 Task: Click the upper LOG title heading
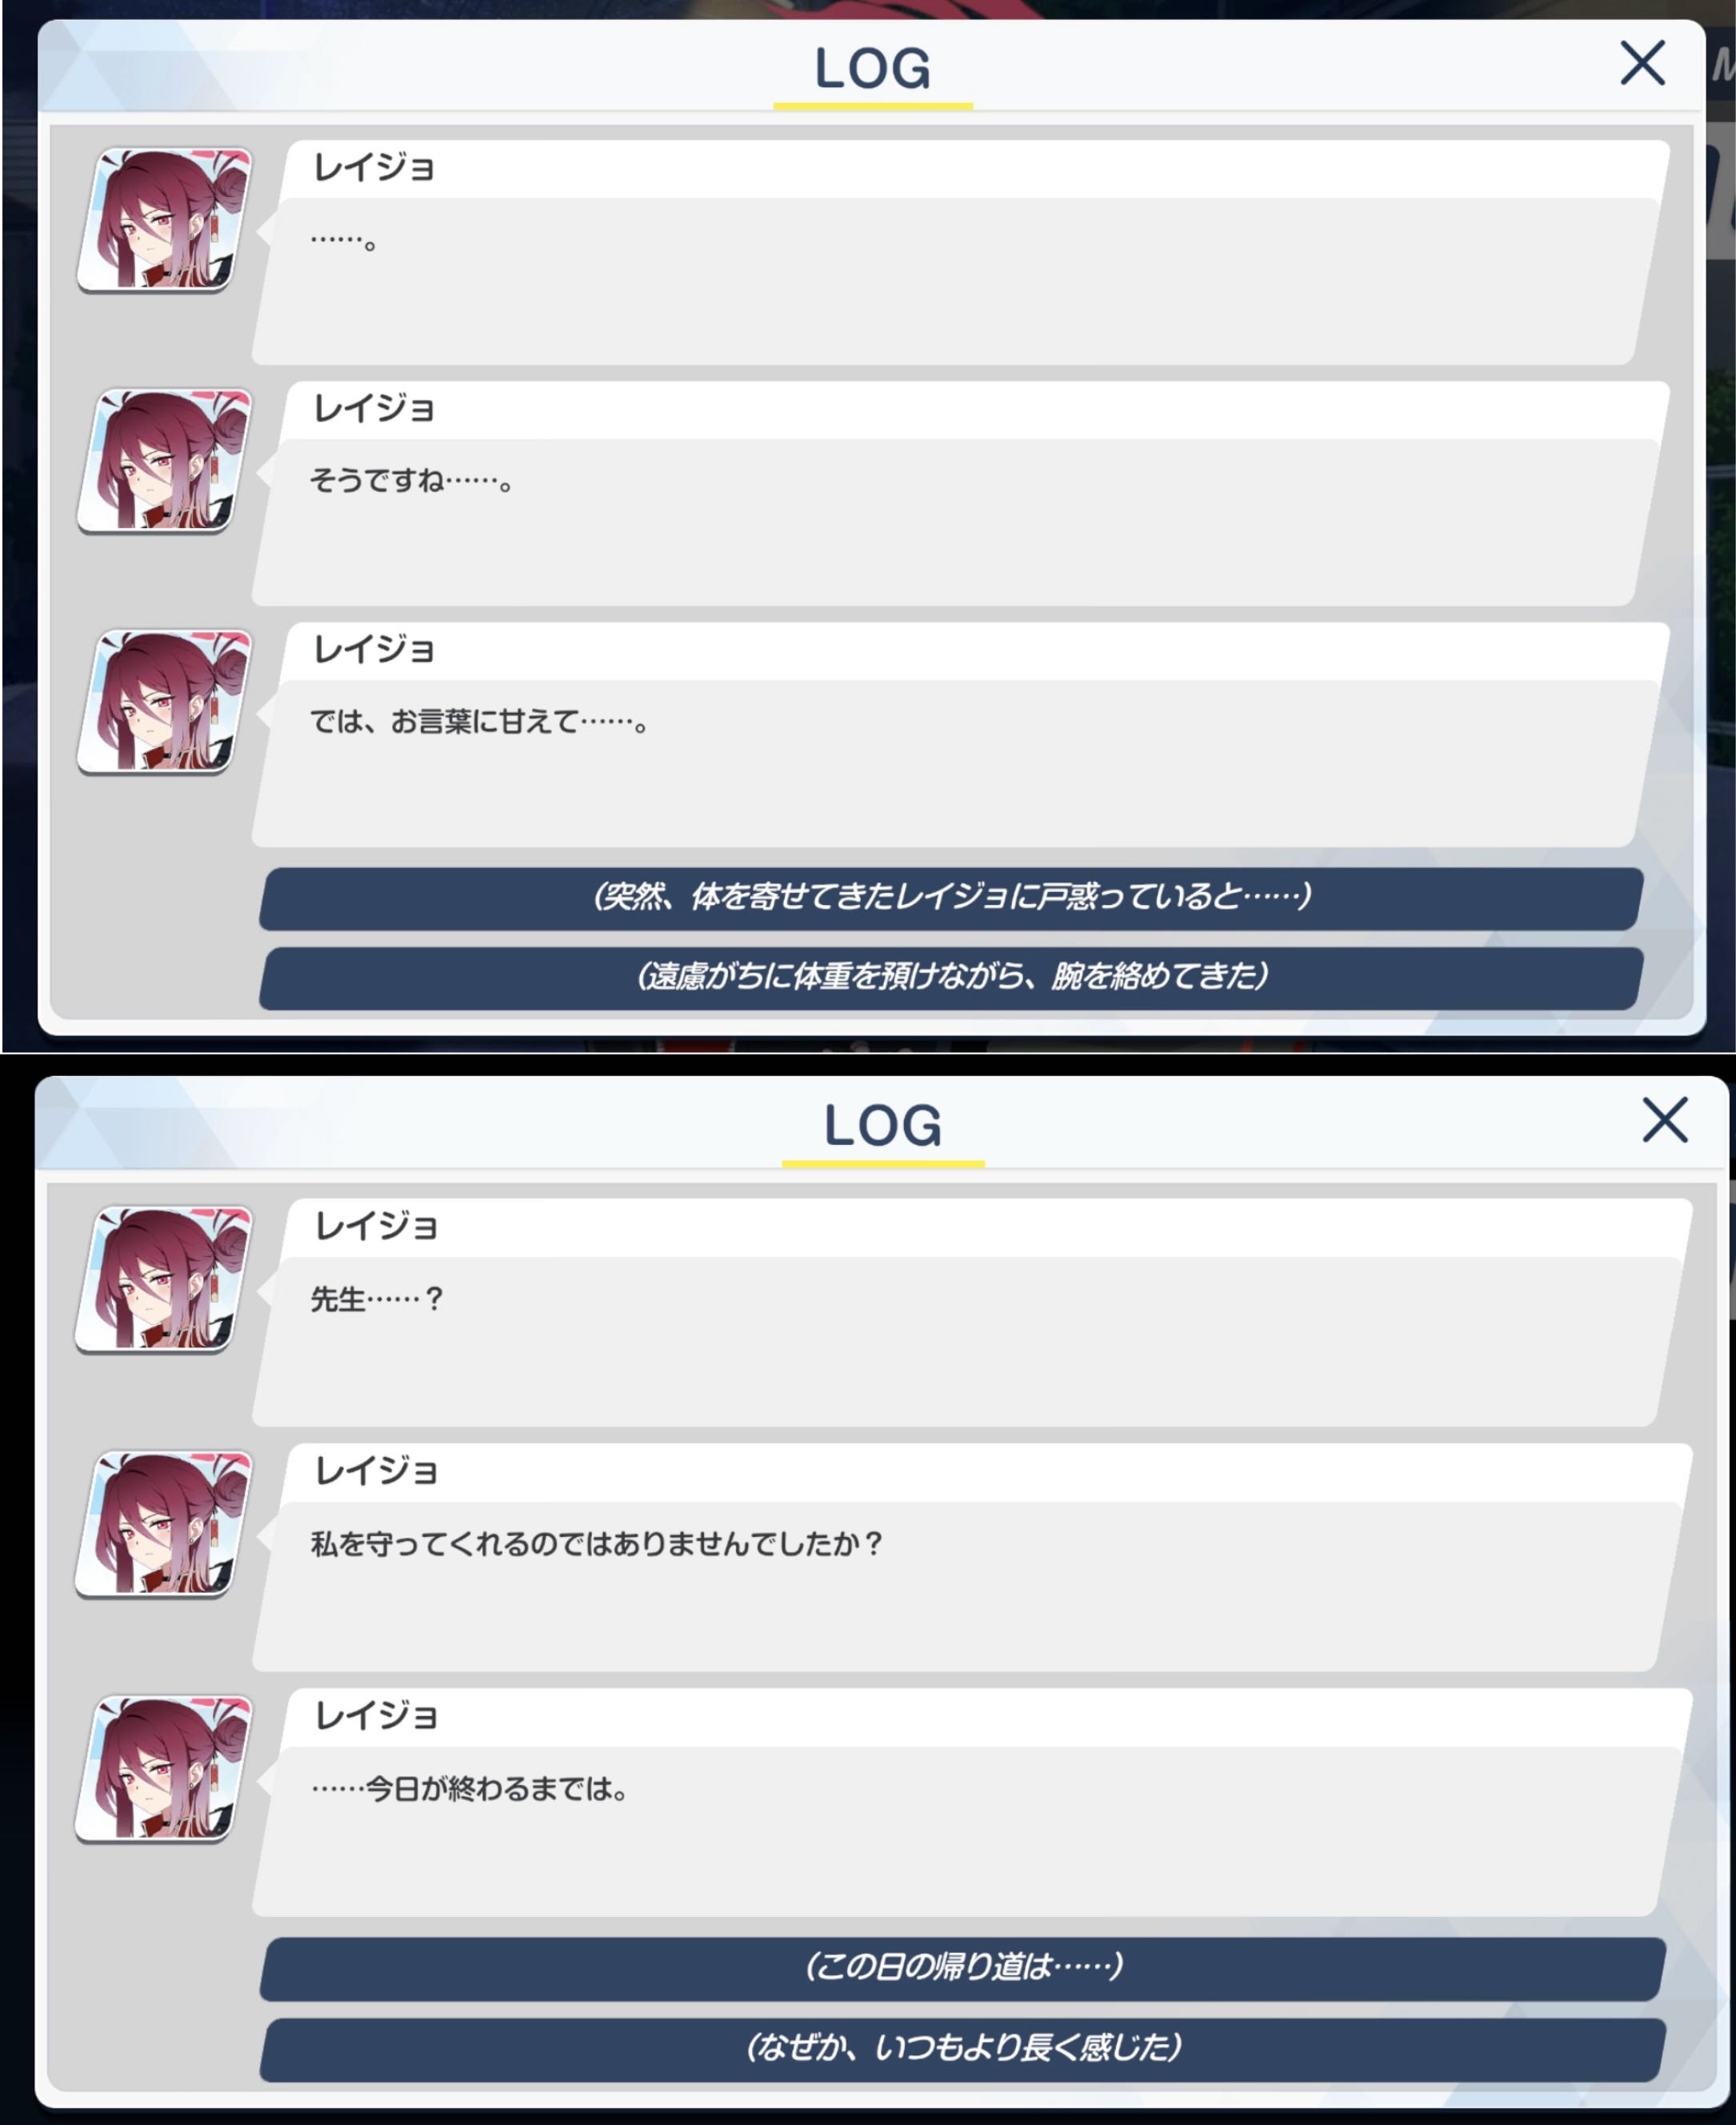coord(873,69)
